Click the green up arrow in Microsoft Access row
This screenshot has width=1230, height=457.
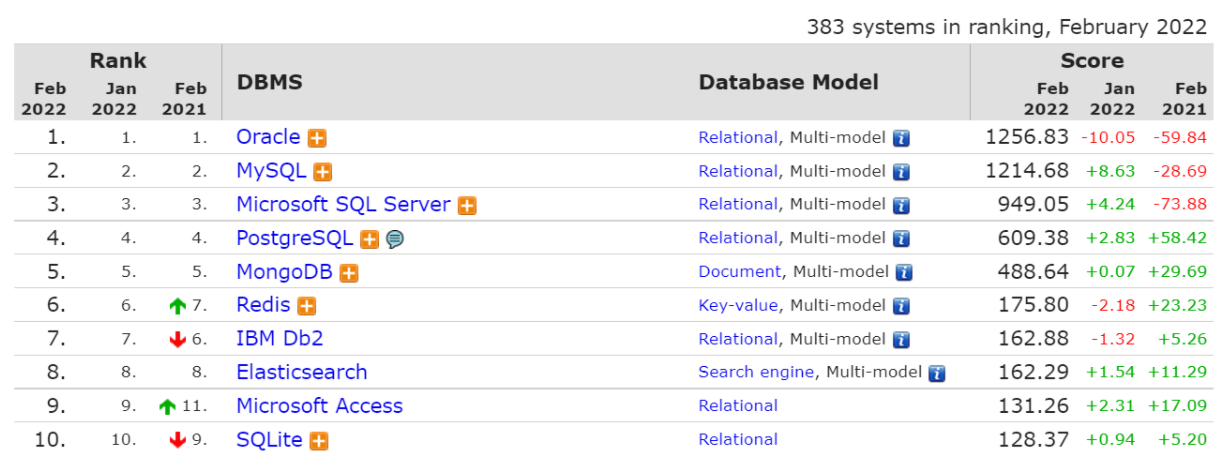168,407
